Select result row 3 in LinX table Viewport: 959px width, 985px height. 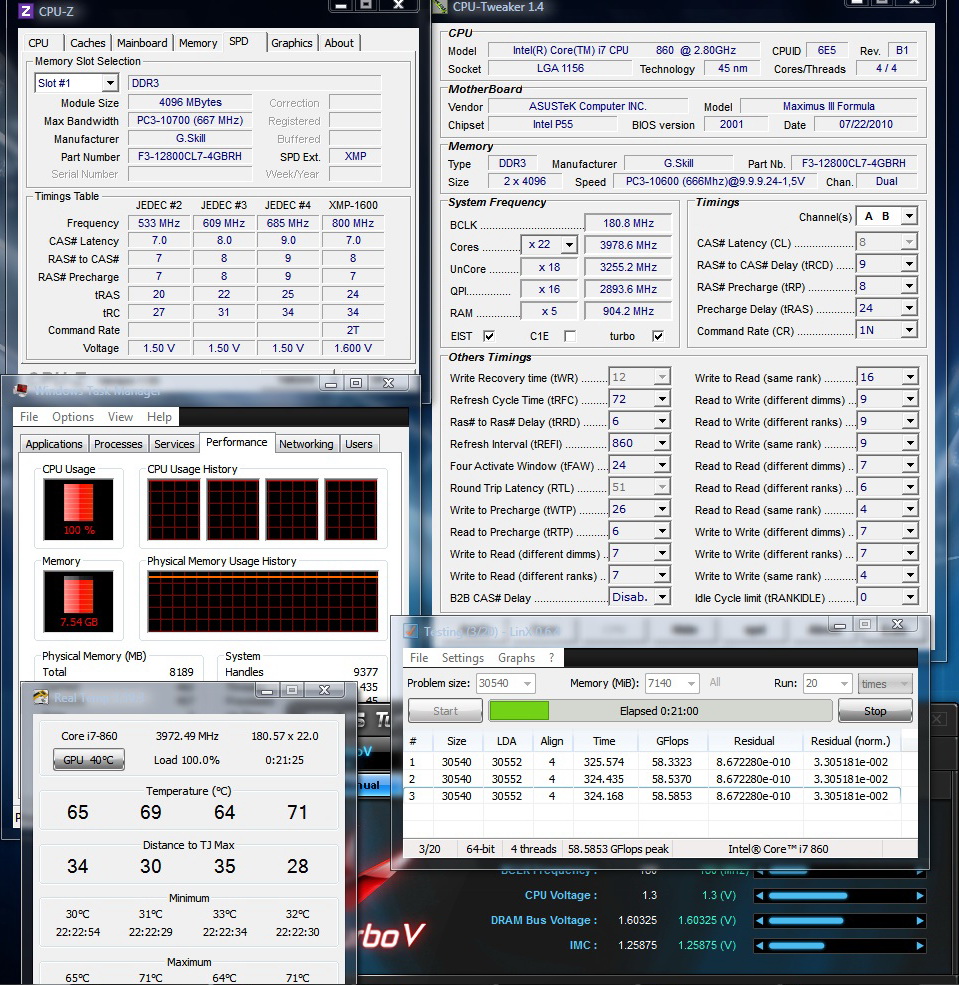[x=651, y=796]
